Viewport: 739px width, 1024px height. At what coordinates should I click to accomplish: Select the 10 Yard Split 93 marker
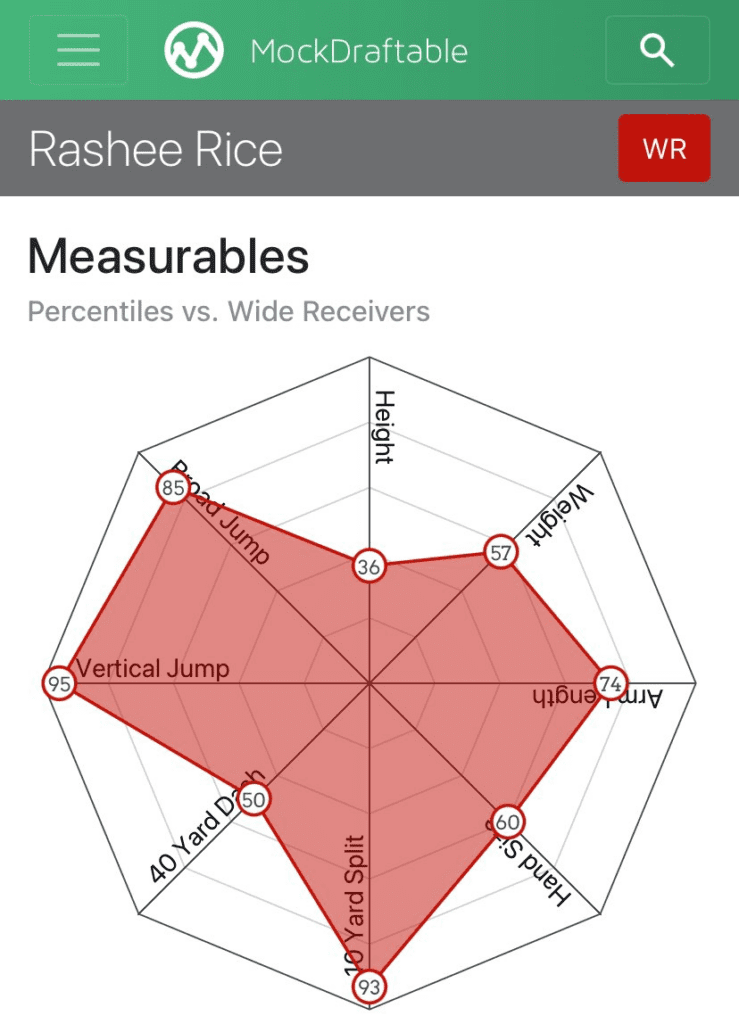click(x=369, y=987)
